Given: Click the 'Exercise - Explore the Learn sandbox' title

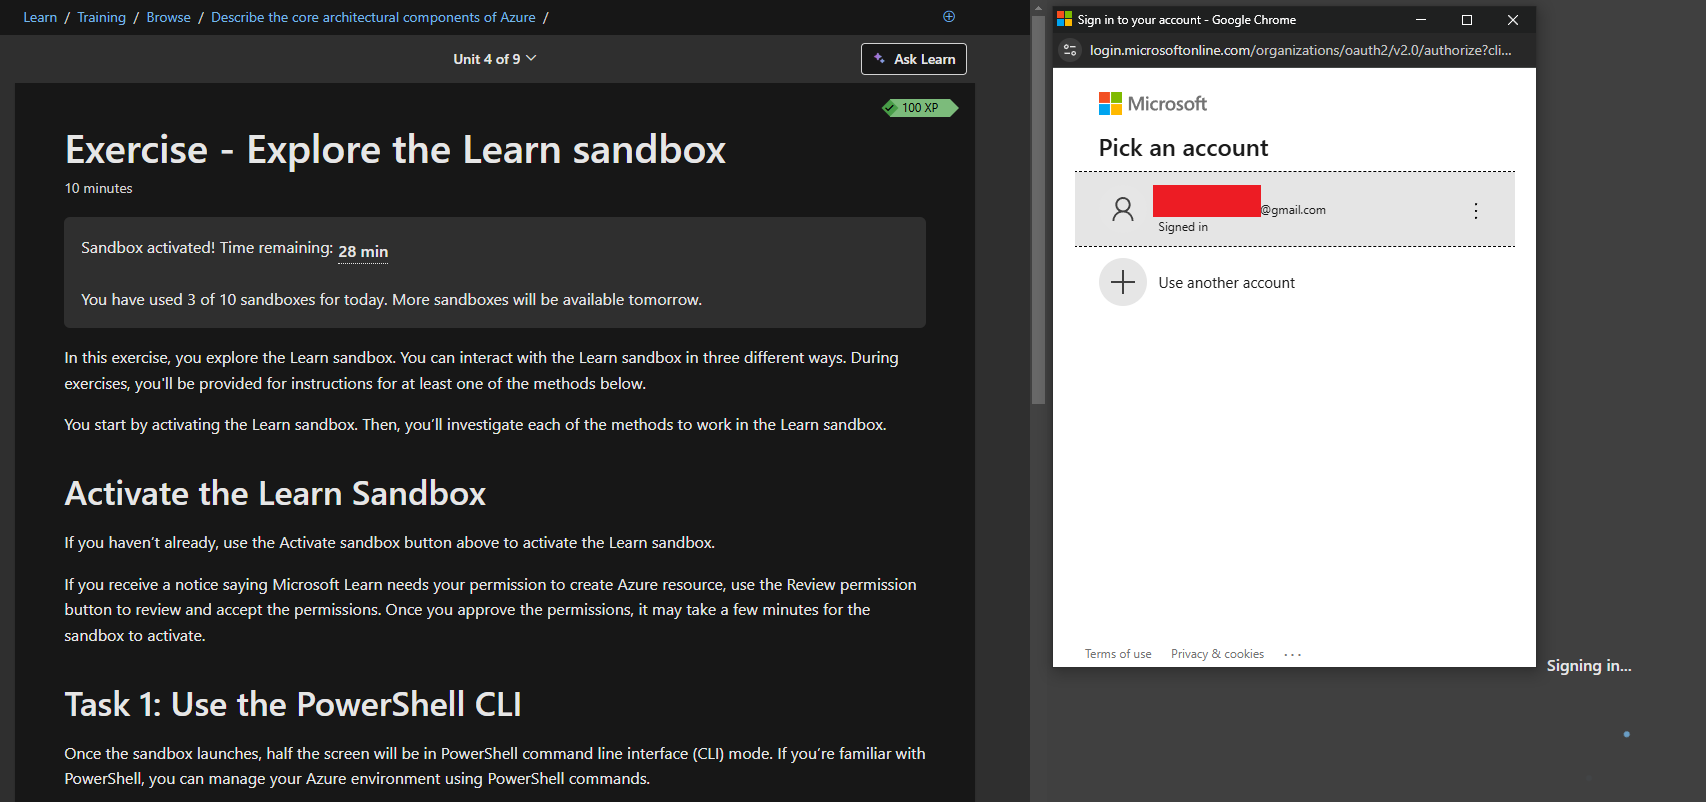Looking at the screenshot, I should pyautogui.click(x=395, y=150).
